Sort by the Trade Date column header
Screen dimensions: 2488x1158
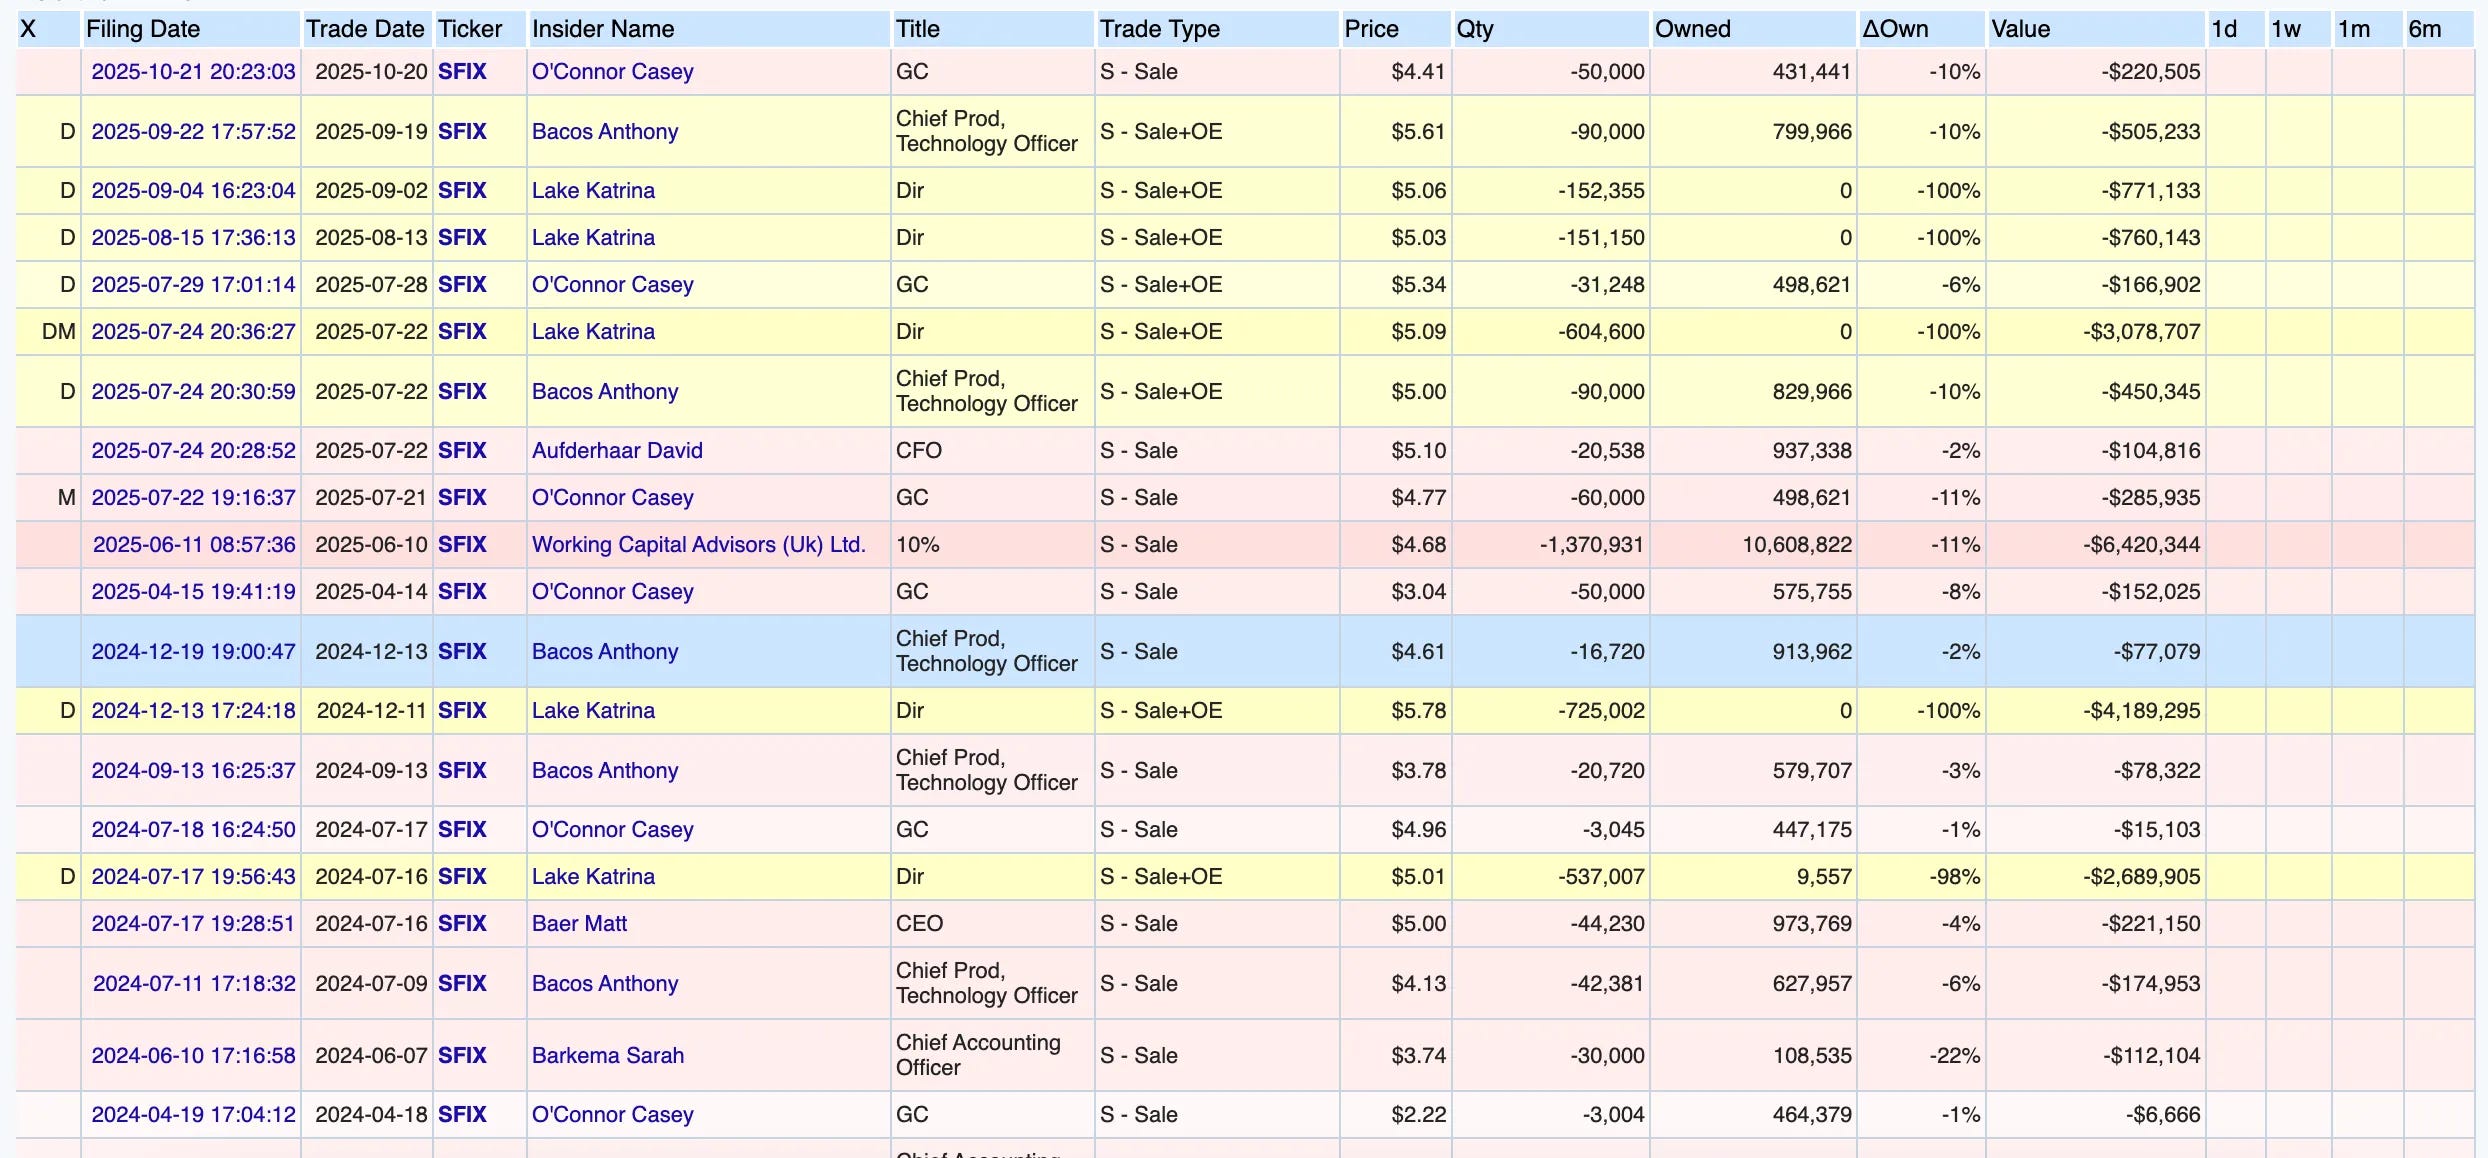coord(365,29)
